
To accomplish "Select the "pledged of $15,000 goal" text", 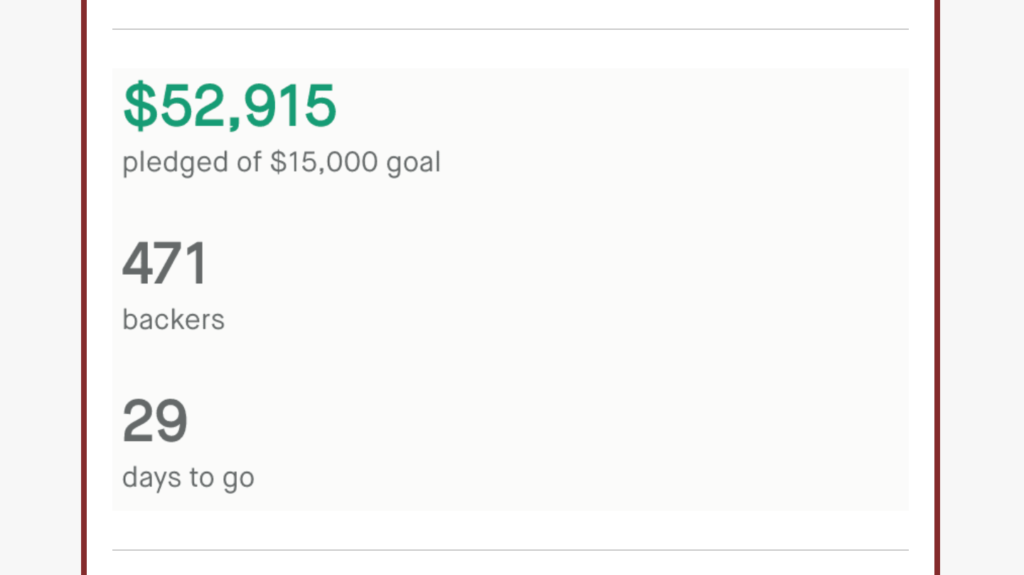I will click(x=281, y=162).
